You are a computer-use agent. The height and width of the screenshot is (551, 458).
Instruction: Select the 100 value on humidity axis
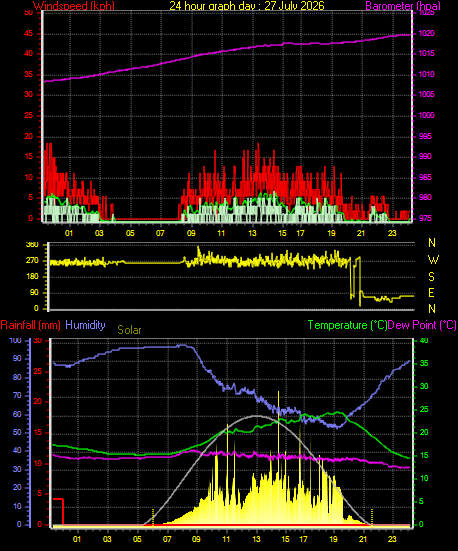click(15, 341)
